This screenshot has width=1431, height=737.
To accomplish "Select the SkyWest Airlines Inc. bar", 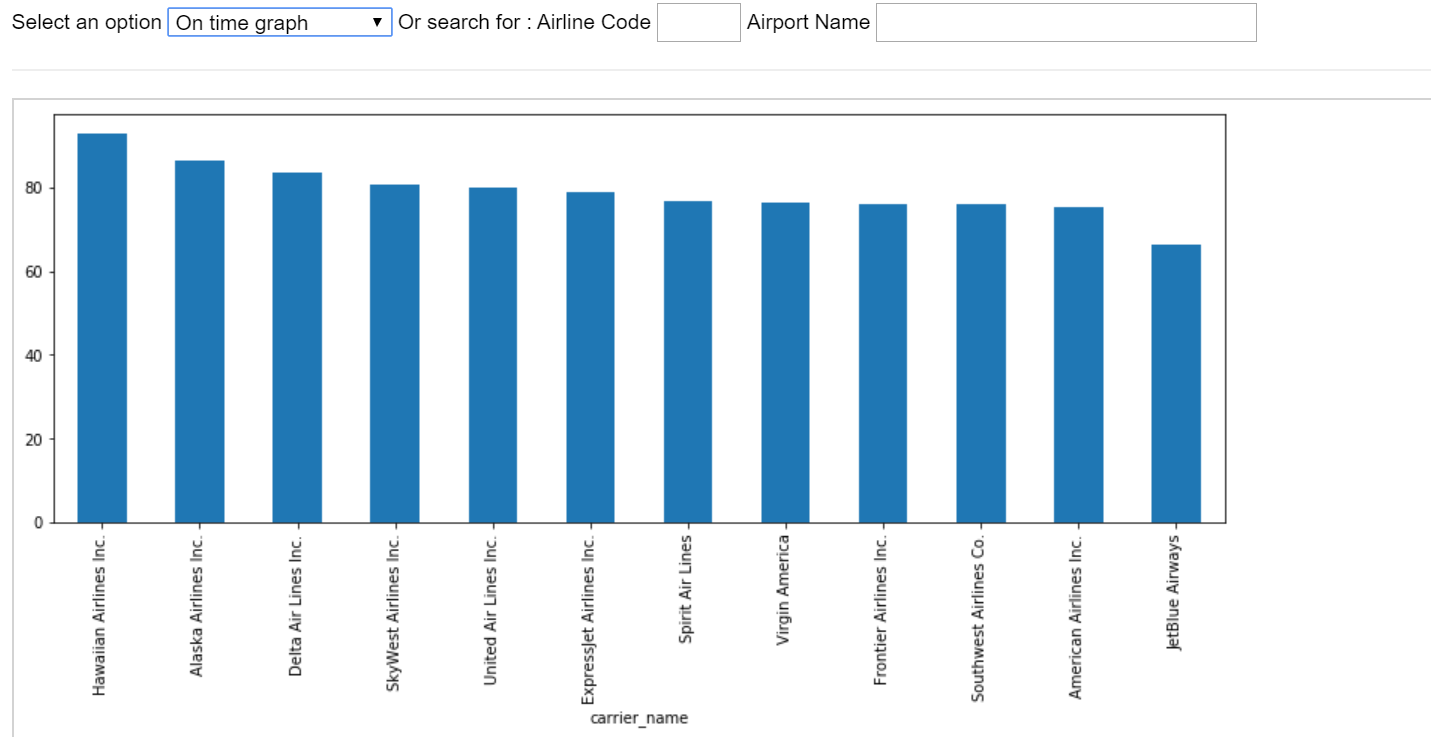I will 394,353.
